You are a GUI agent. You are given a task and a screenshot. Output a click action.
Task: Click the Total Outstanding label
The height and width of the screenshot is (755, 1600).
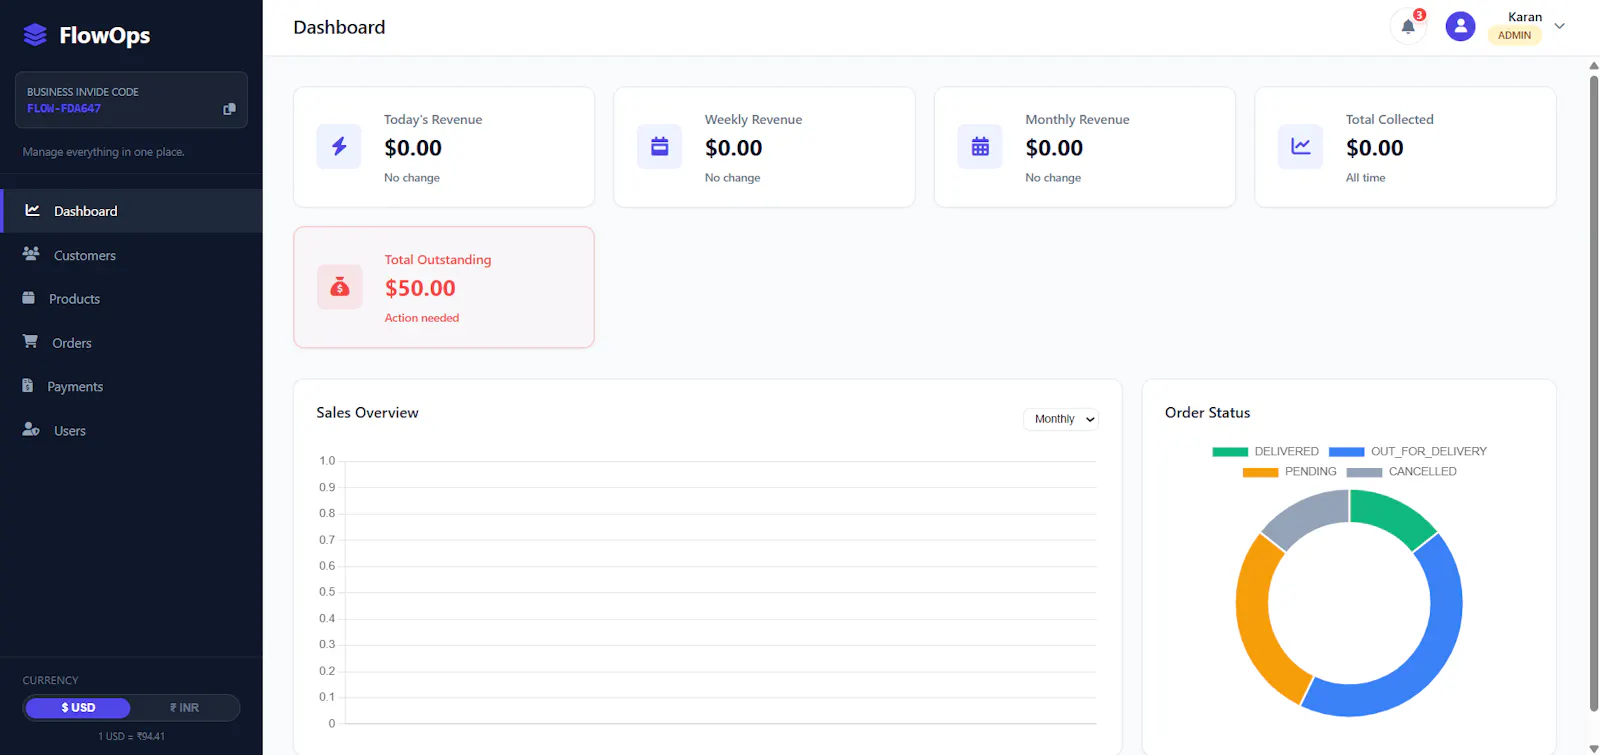pyautogui.click(x=438, y=260)
